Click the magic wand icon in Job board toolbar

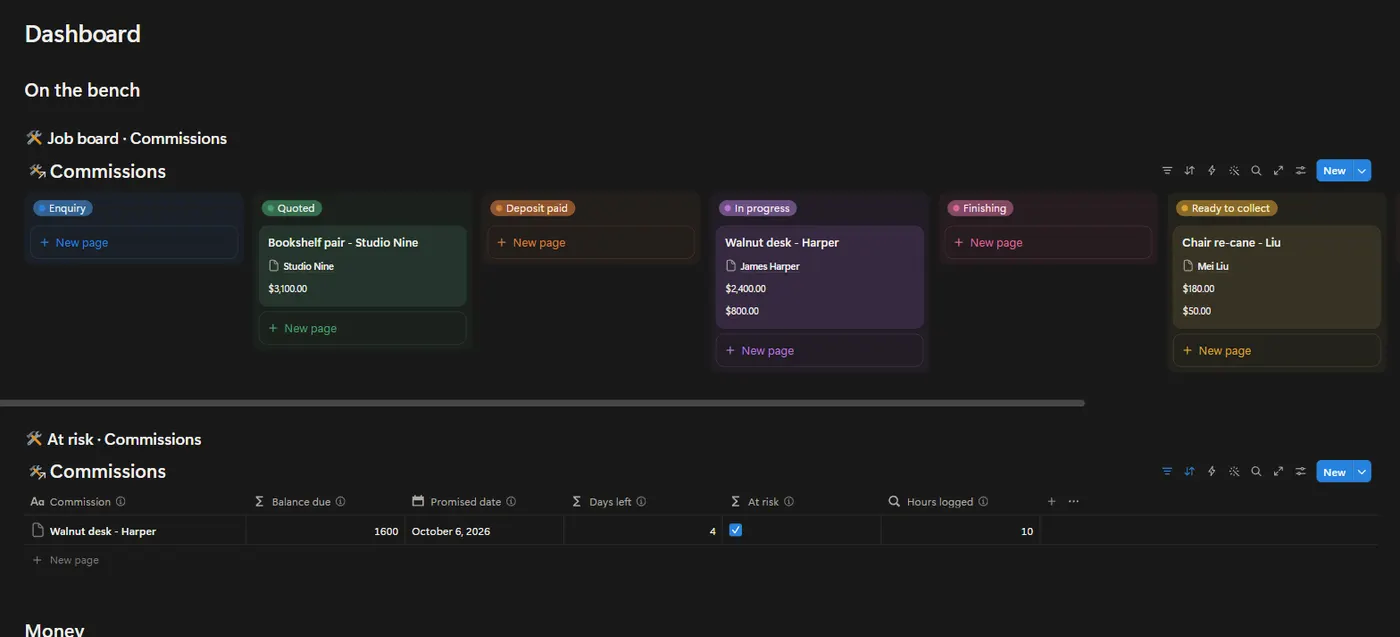tap(1234, 171)
